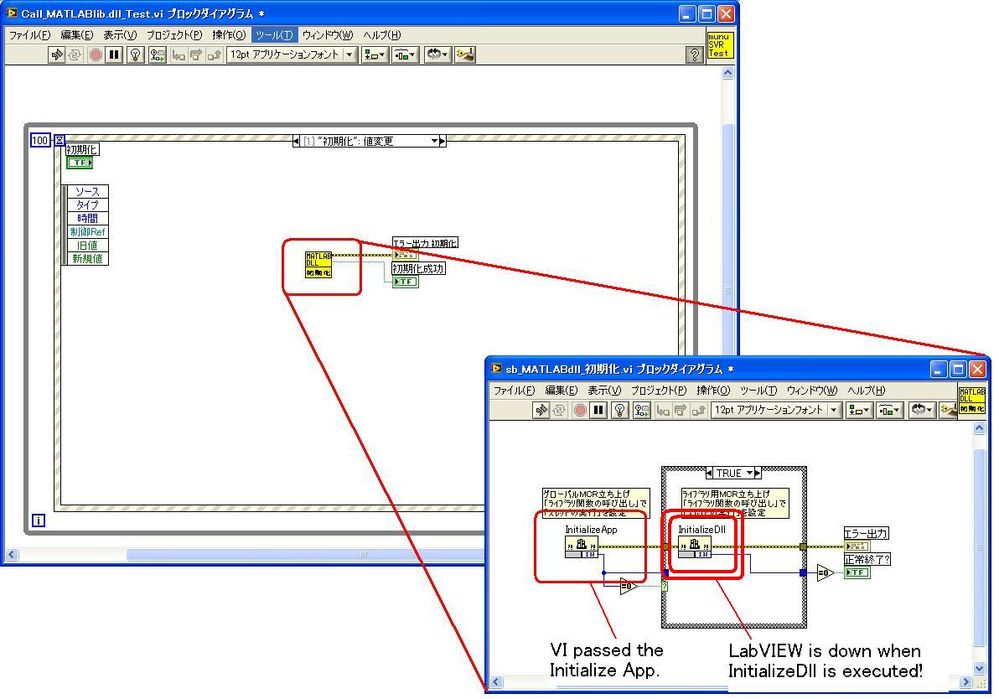
Task: Toggle Retain Wire Values in Call_MATLABlib.dll_Test.vi toolbar
Action: (157, 55)
